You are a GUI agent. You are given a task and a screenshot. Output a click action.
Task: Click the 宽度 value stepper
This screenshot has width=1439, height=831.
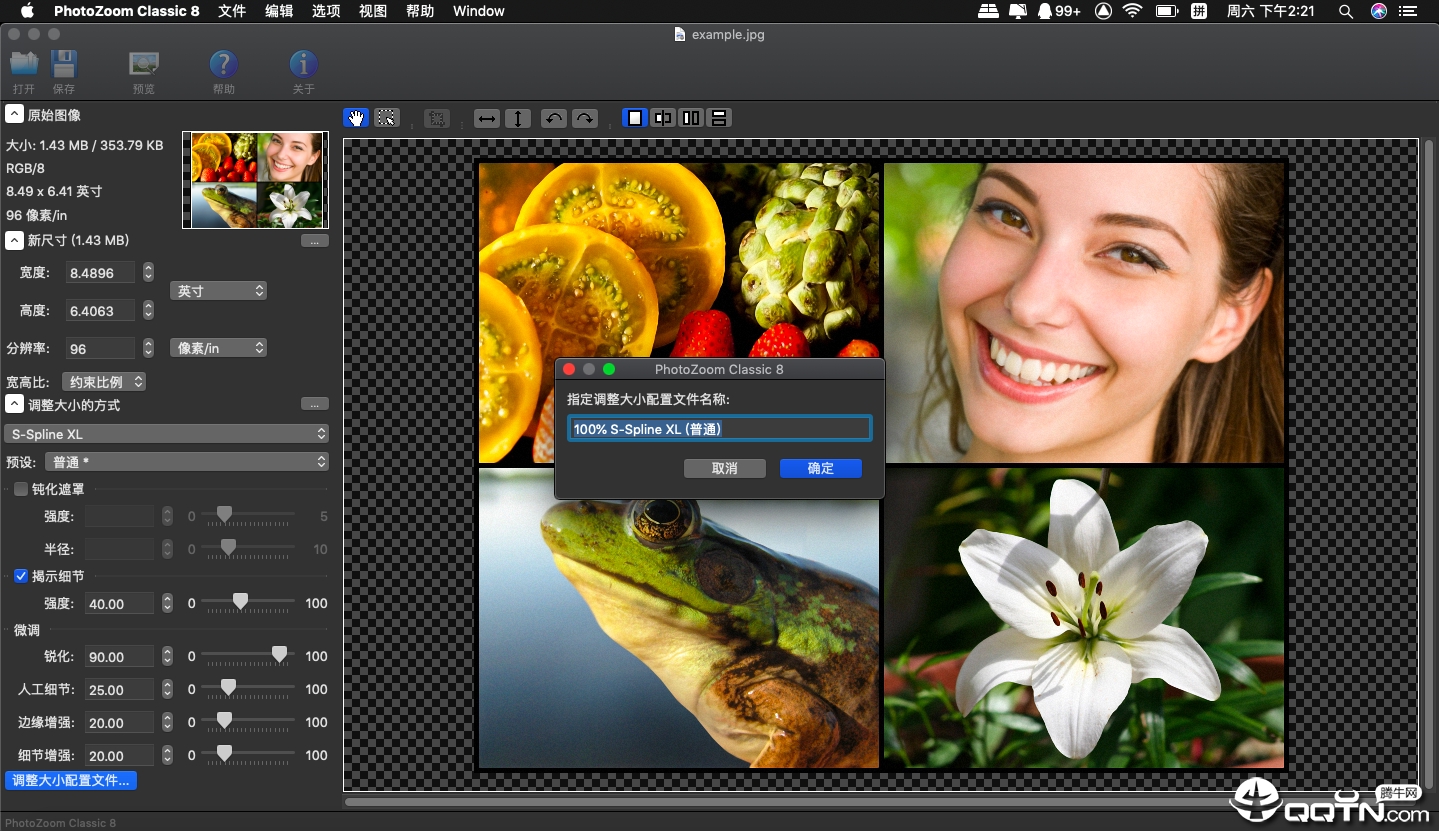(x=148, y=272)
